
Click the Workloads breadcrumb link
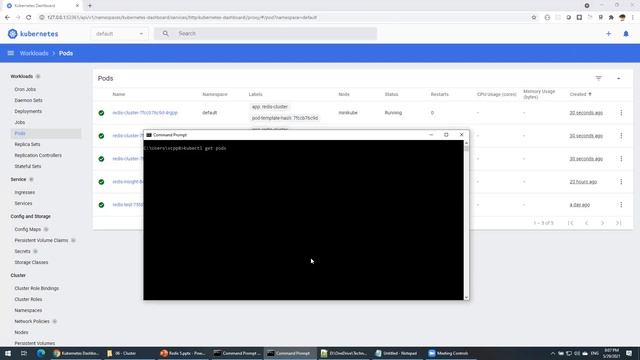(34, 53)
